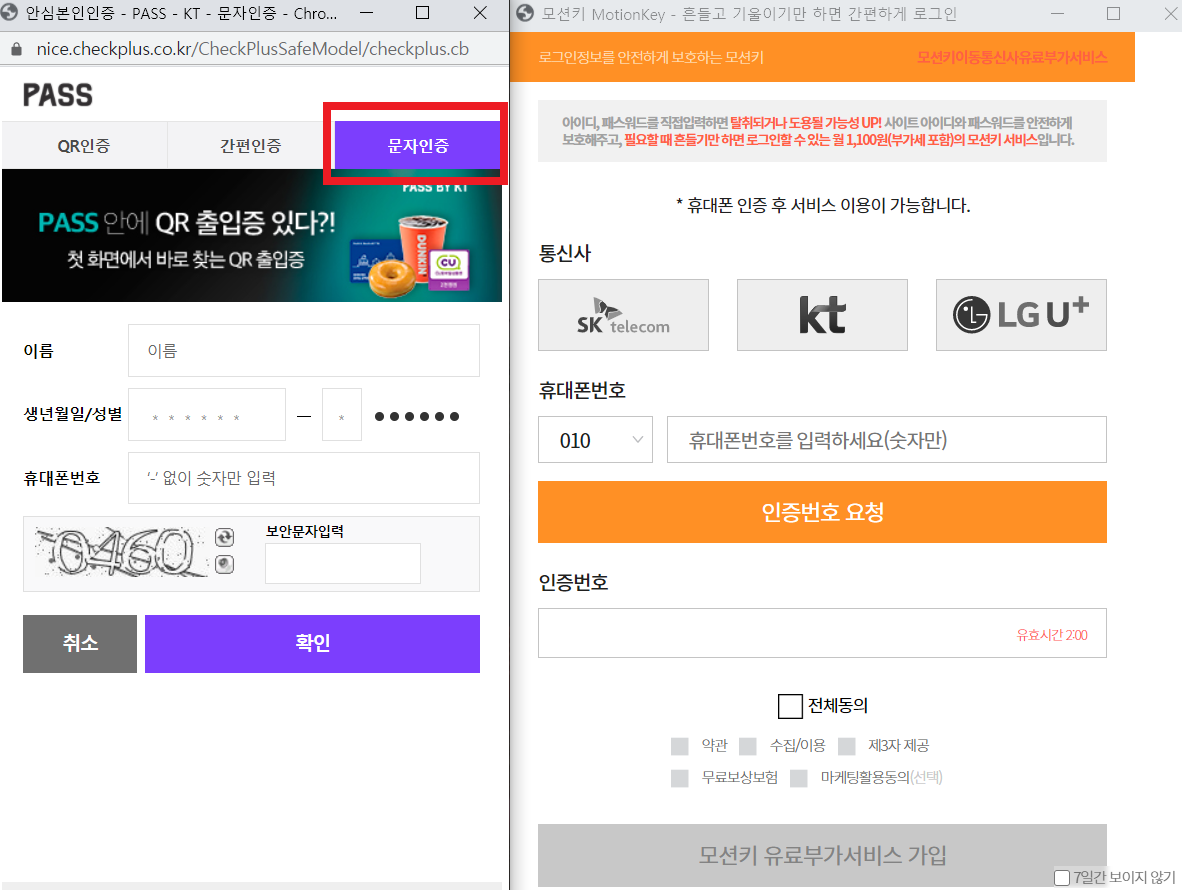Click the 취소 button
The height and width of the screenshot is (890, 1182).
[80, 644]
